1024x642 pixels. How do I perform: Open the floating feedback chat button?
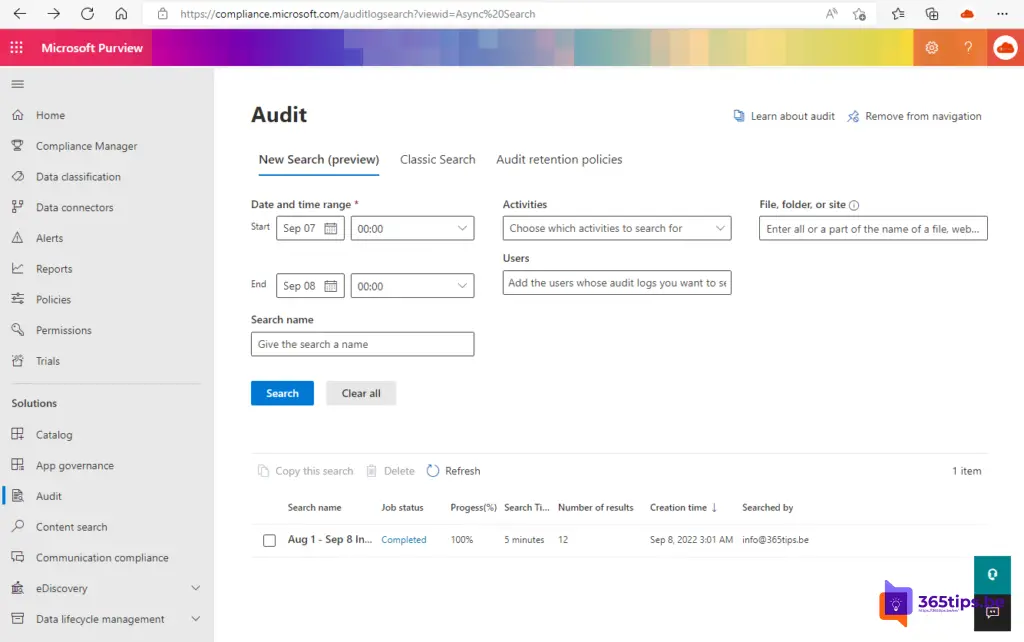pos(993,612)
